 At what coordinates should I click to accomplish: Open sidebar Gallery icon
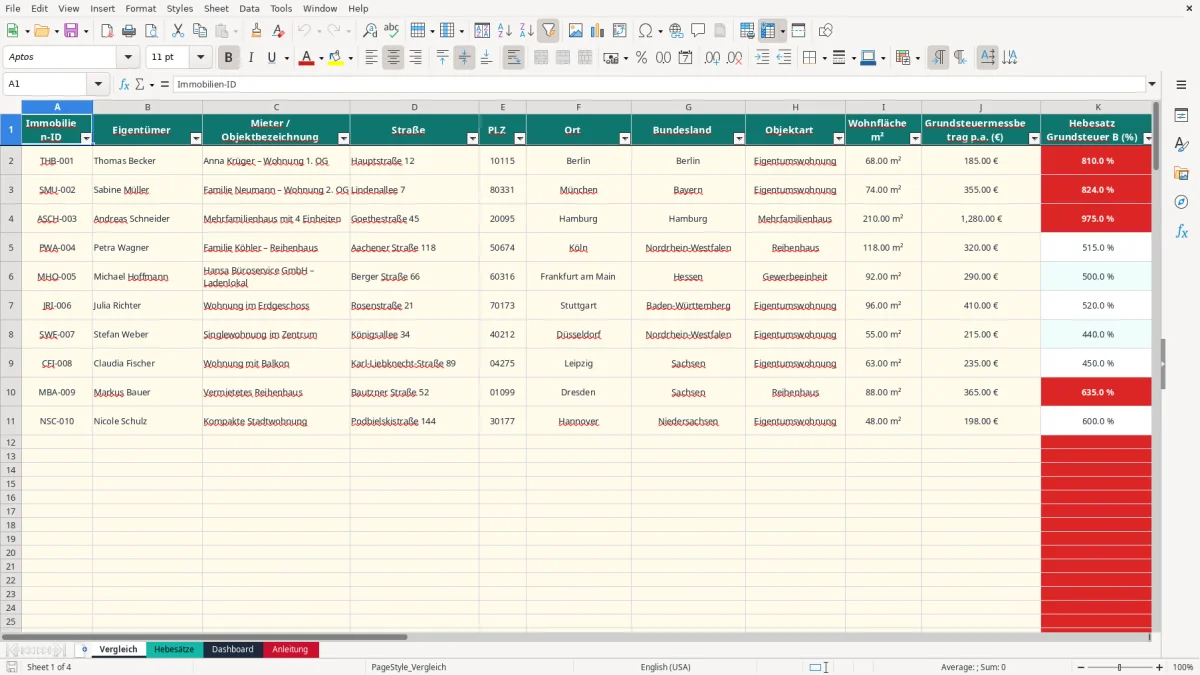1181,173
